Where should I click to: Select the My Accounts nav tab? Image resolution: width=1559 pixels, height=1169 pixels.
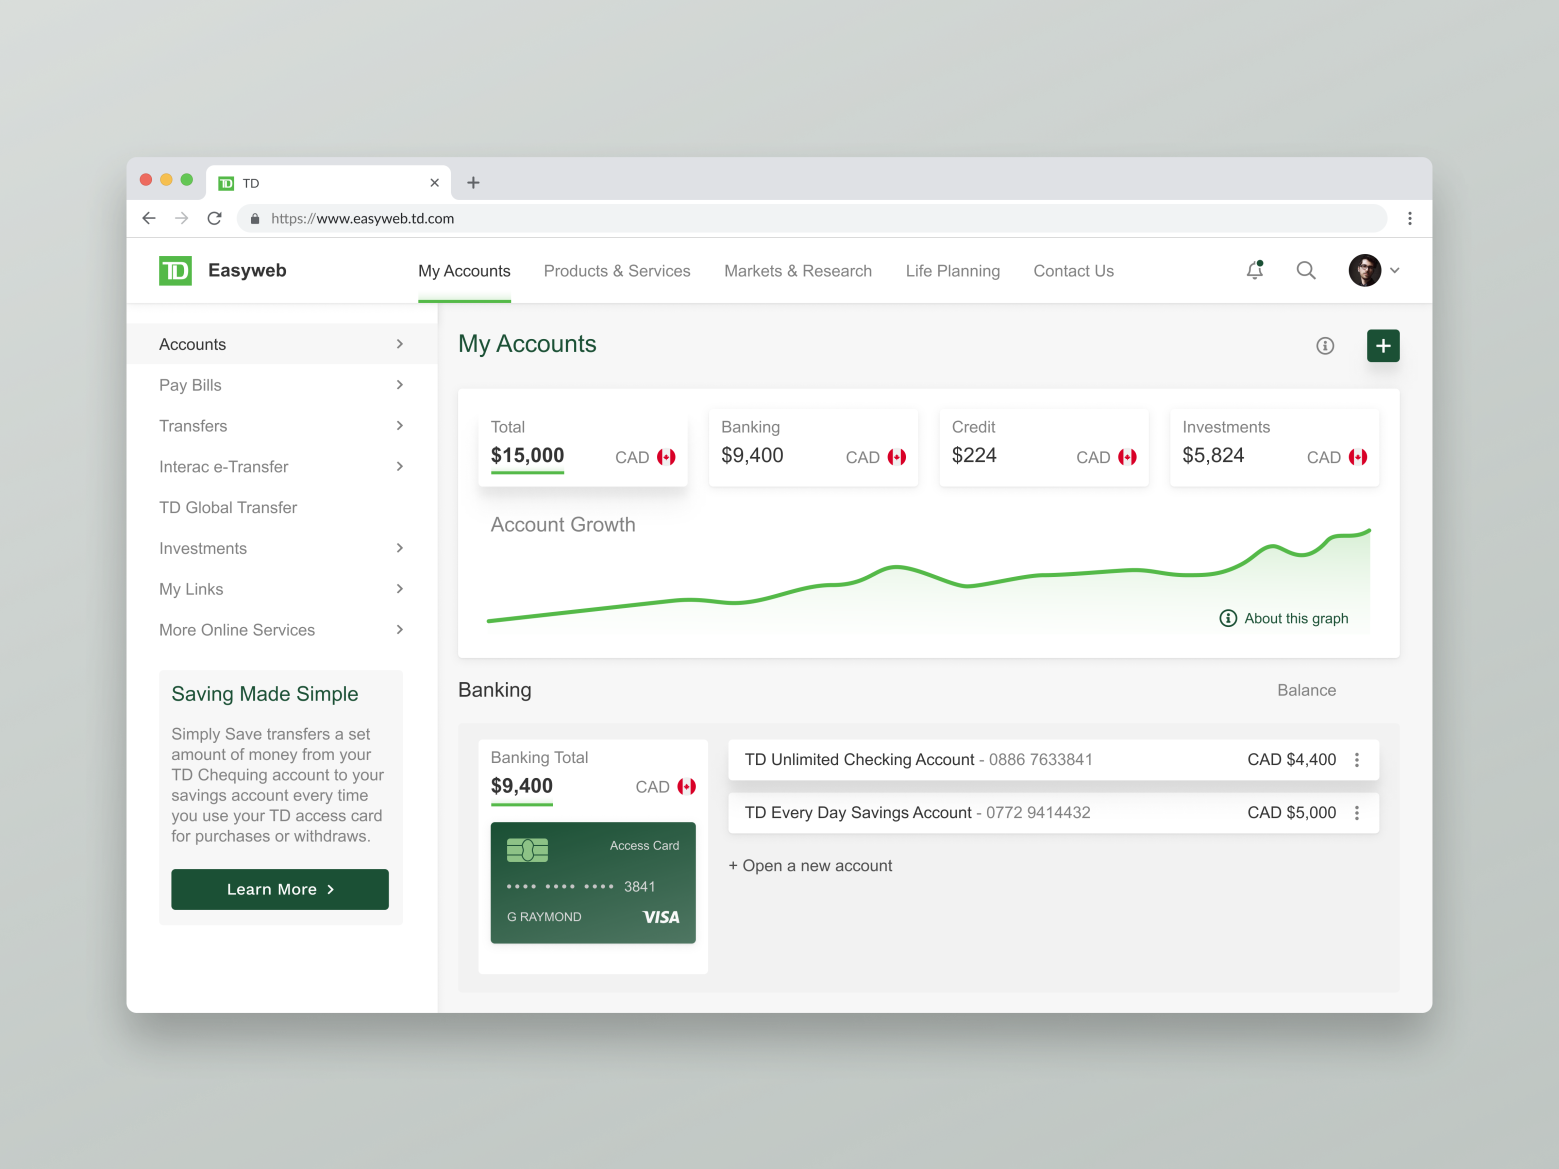[464, 271]
